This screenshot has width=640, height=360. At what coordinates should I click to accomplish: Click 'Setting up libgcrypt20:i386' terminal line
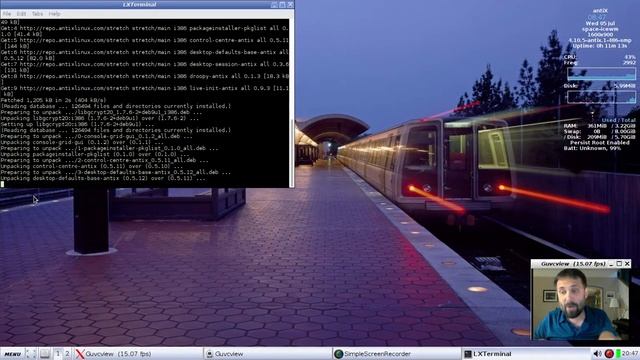(x=78, y=124)
